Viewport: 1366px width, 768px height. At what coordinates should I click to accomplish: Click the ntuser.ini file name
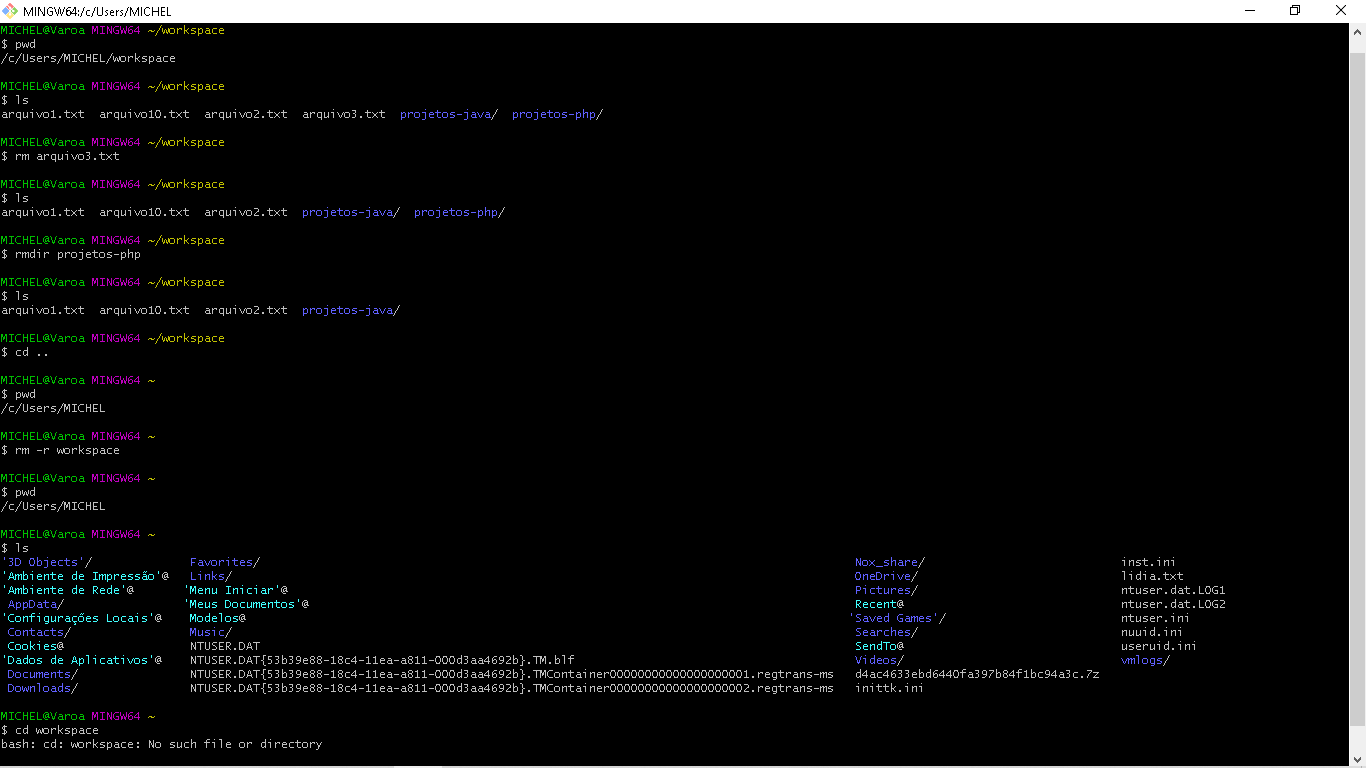1156,618
